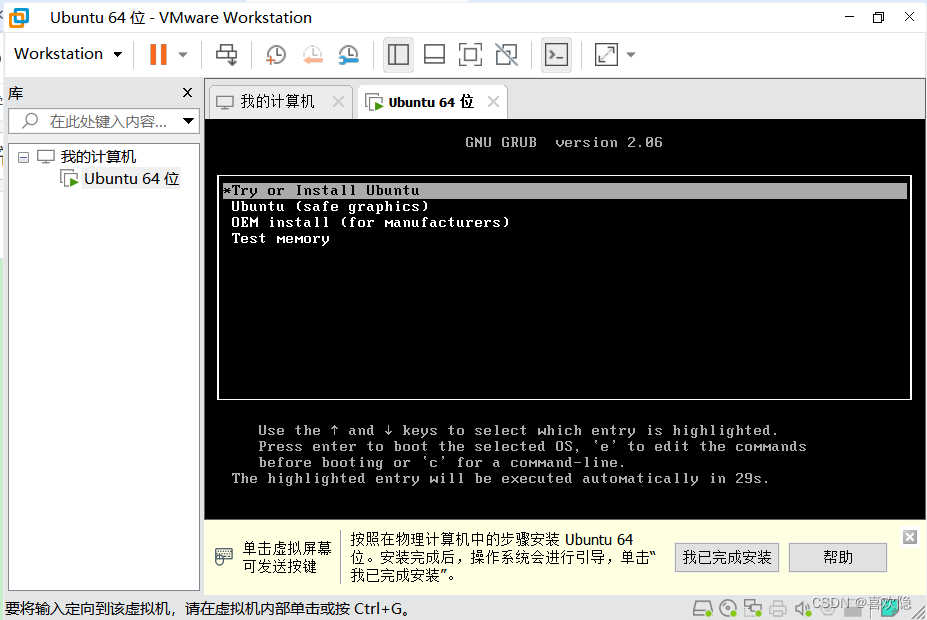Click Send Ctrl+Alt+Del toolbar icon
927x620 pixels.
click(226, 54)
